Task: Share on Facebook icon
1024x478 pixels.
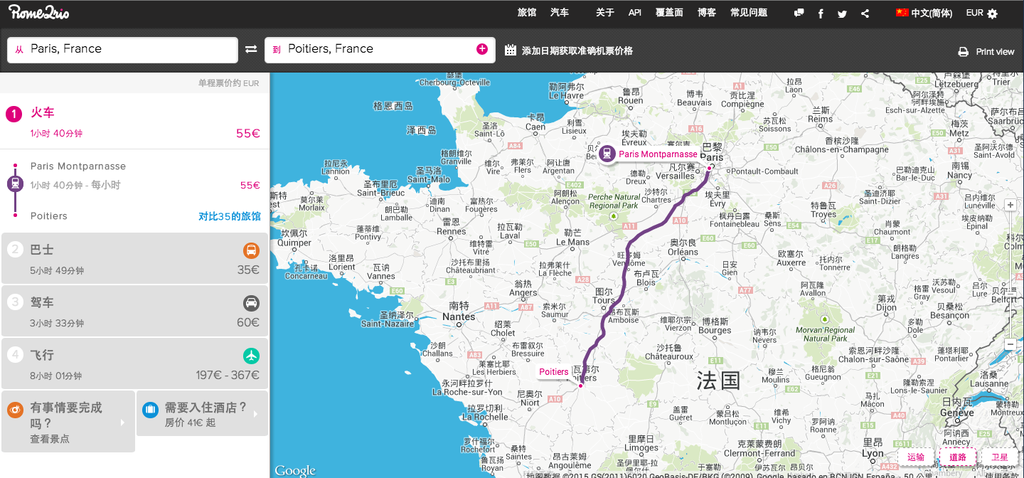Action: point(821,14)
